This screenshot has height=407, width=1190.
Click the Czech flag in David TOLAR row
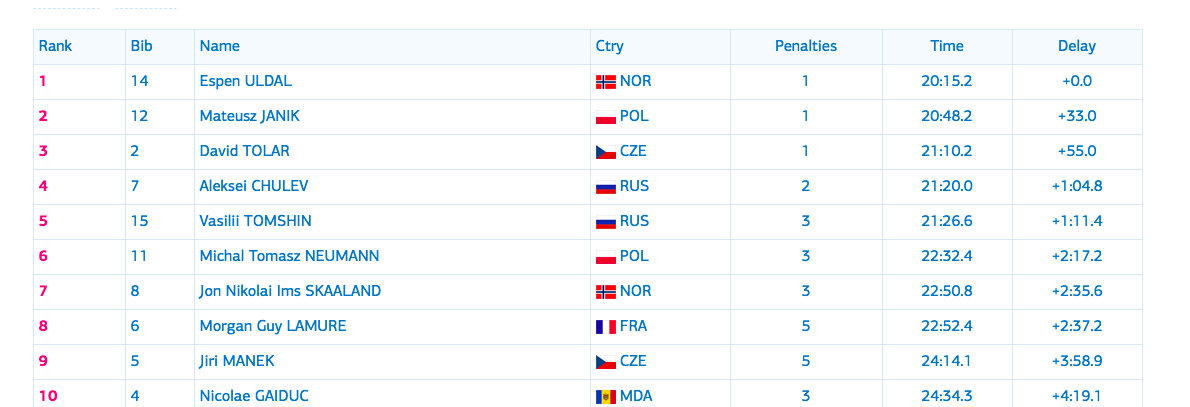[606, 152]
